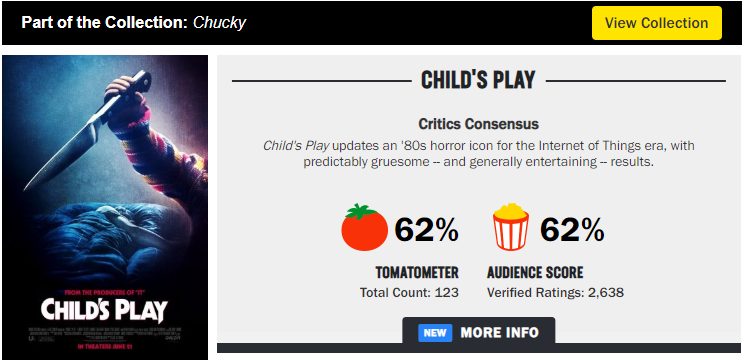Open the View Collection button

click(x=657, y=23)
